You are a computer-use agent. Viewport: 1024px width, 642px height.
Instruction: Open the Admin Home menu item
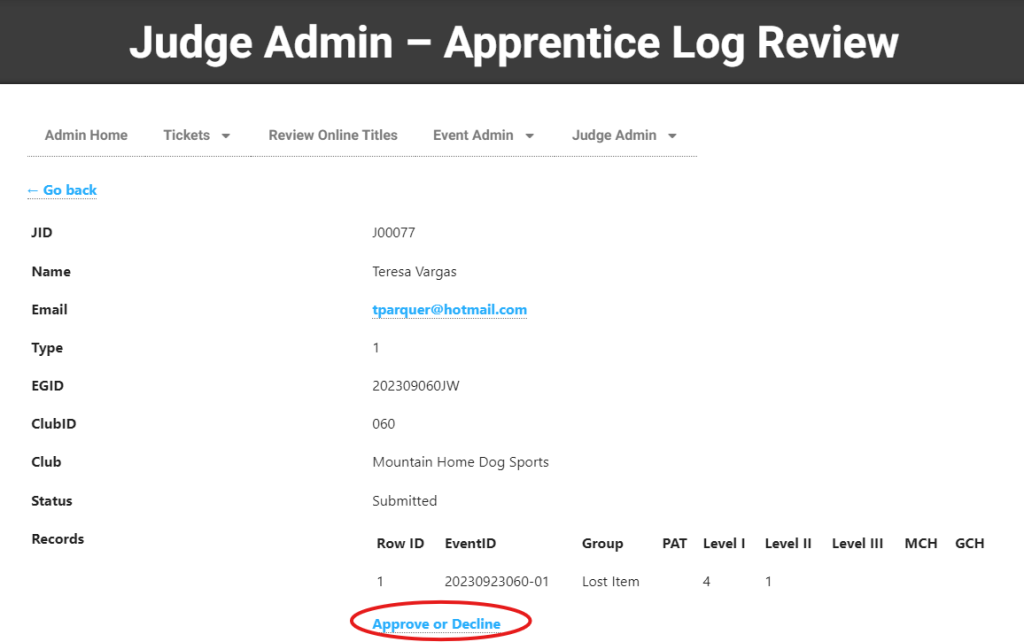point(86,135)
